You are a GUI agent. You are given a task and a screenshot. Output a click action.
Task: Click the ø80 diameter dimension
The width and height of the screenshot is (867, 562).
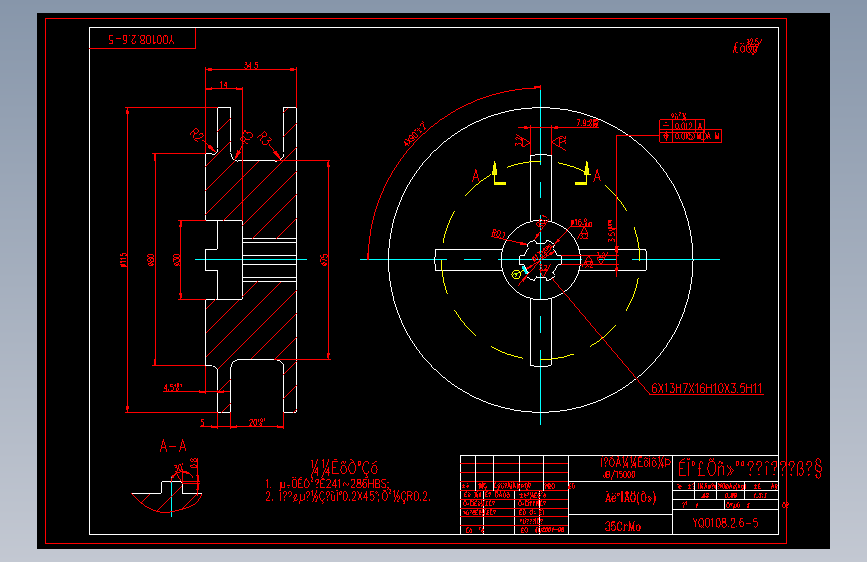click(150, 259)
